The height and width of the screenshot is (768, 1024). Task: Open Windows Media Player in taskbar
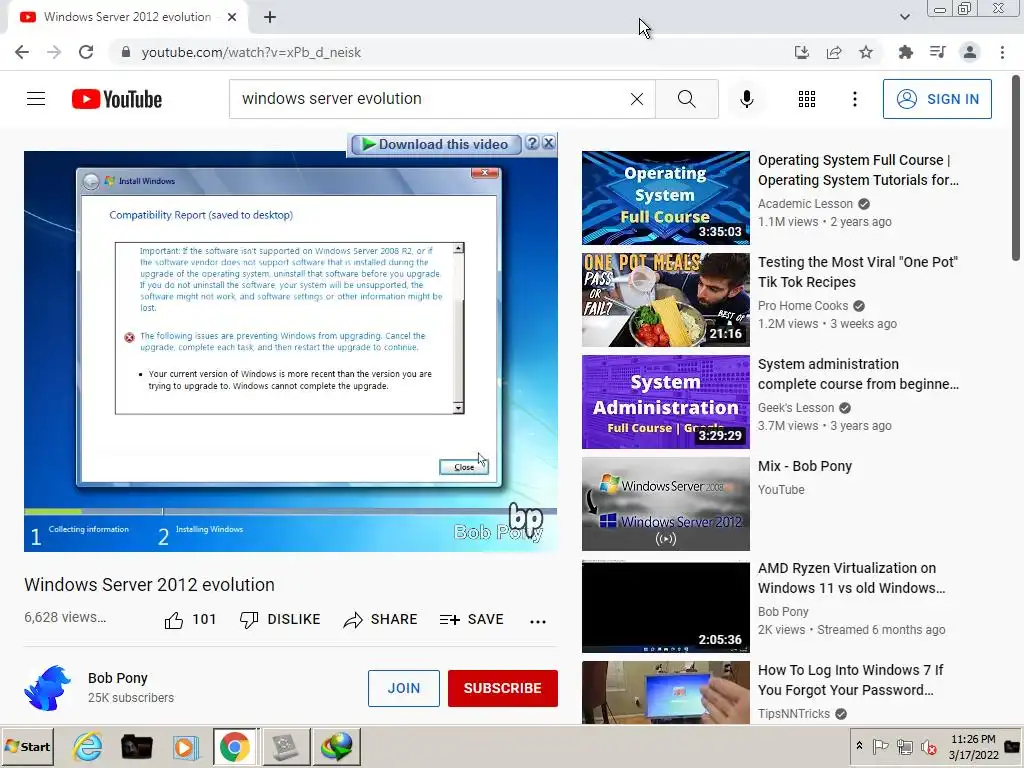tap(185, 746)
